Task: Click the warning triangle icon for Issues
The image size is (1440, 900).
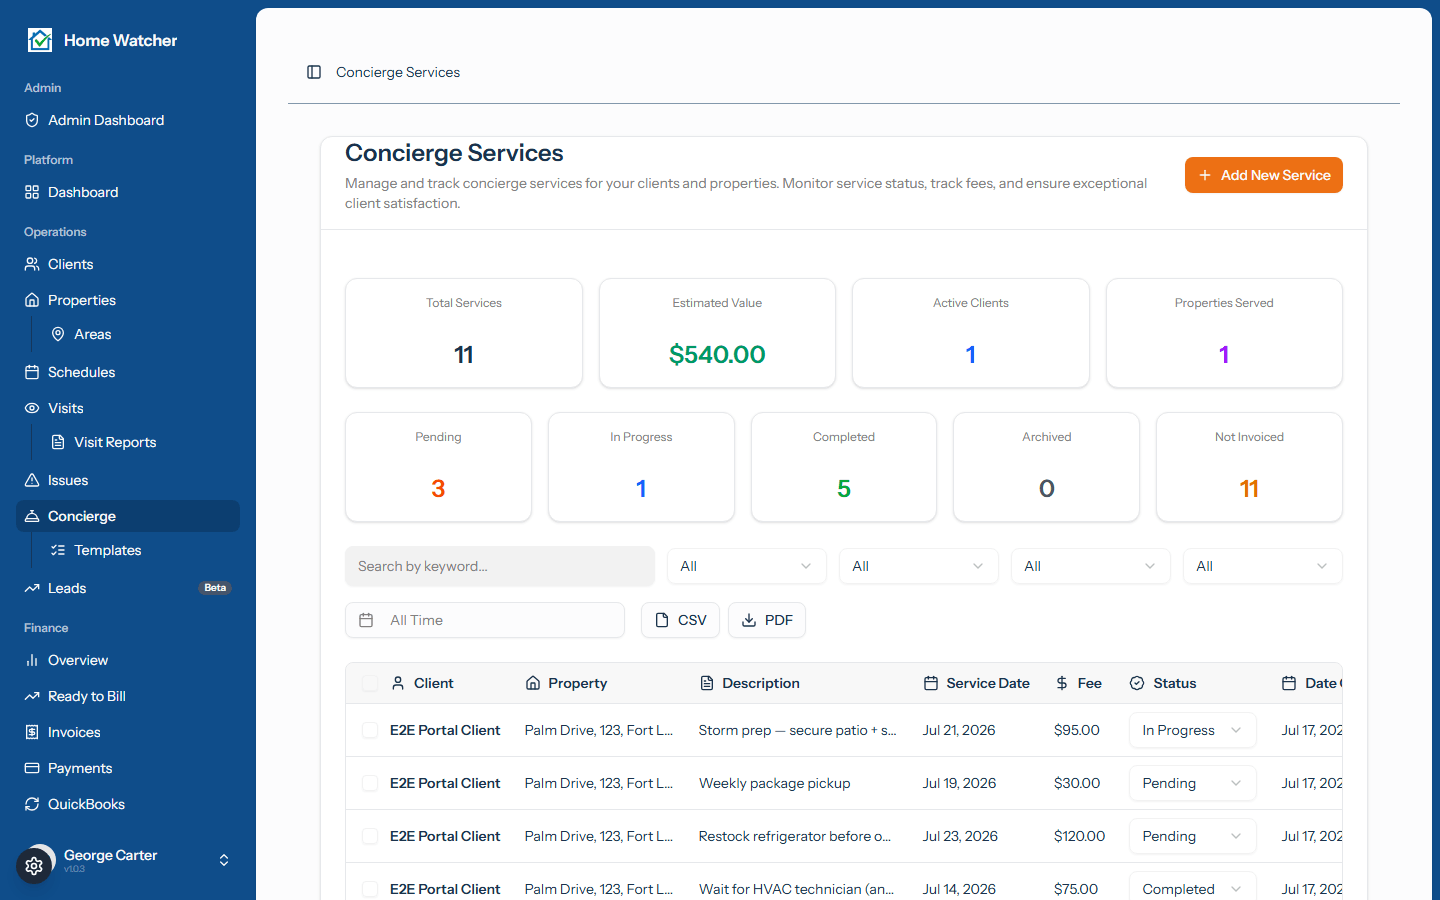Action: [x=32, y=480]
